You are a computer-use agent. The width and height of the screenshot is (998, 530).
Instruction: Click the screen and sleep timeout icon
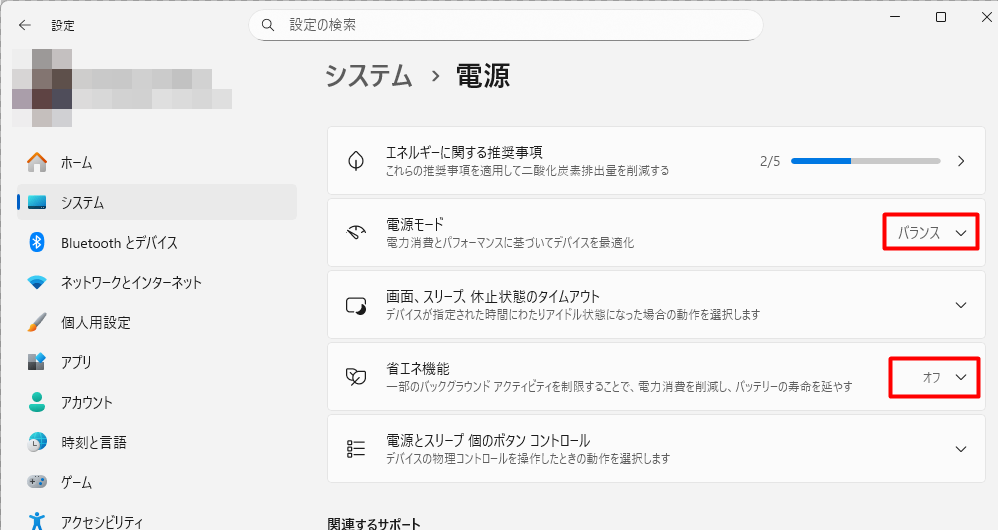point(356,305)
